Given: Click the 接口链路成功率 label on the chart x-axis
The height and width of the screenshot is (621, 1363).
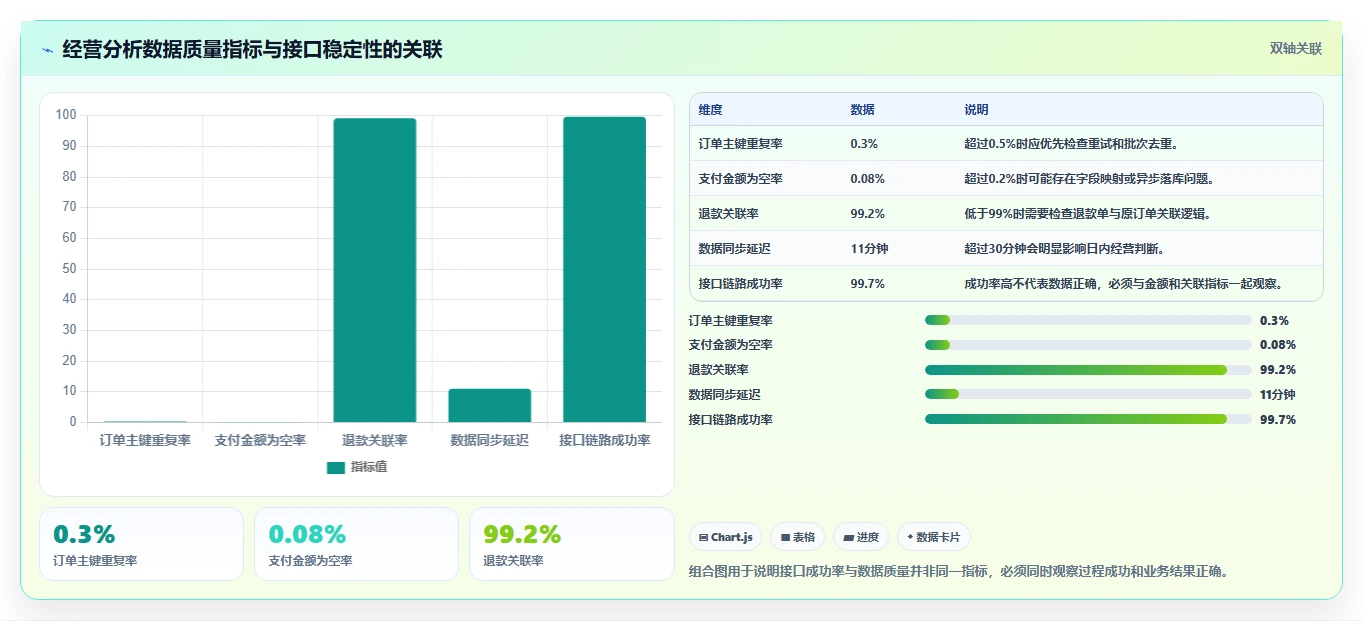Looking at the screenshot, I should [x=604, y=440].
